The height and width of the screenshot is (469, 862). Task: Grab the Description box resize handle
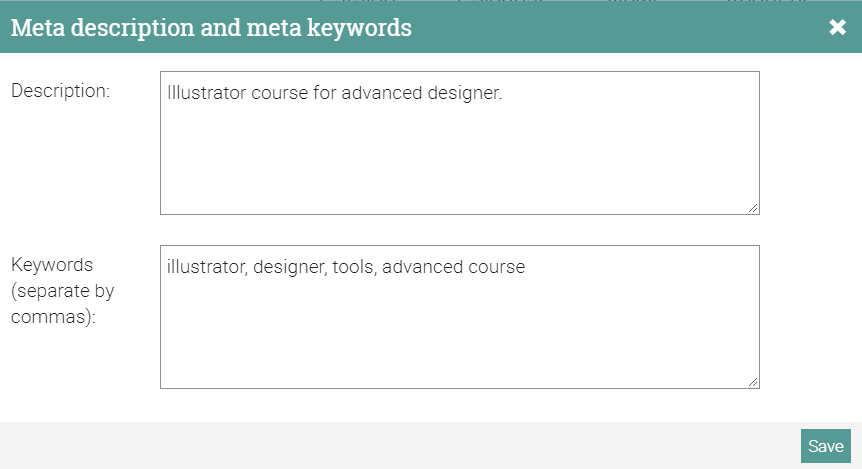753,207
